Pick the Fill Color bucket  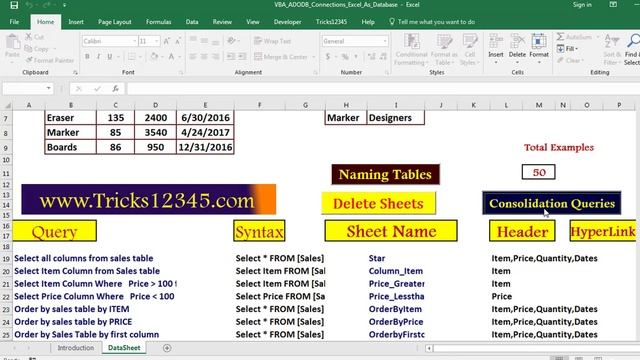pyautogui.click(x=154, y=57)
